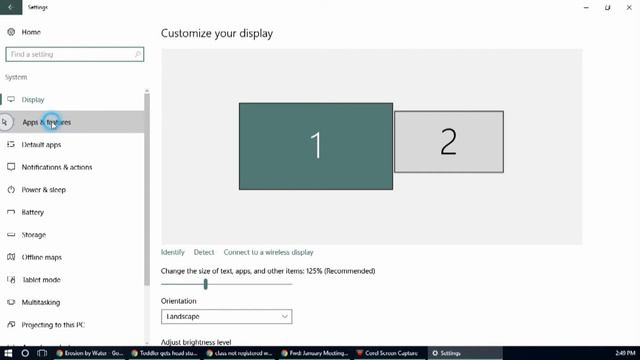
Task: Click the Projecting to this PC icon
Action: [x=11, y=324]
